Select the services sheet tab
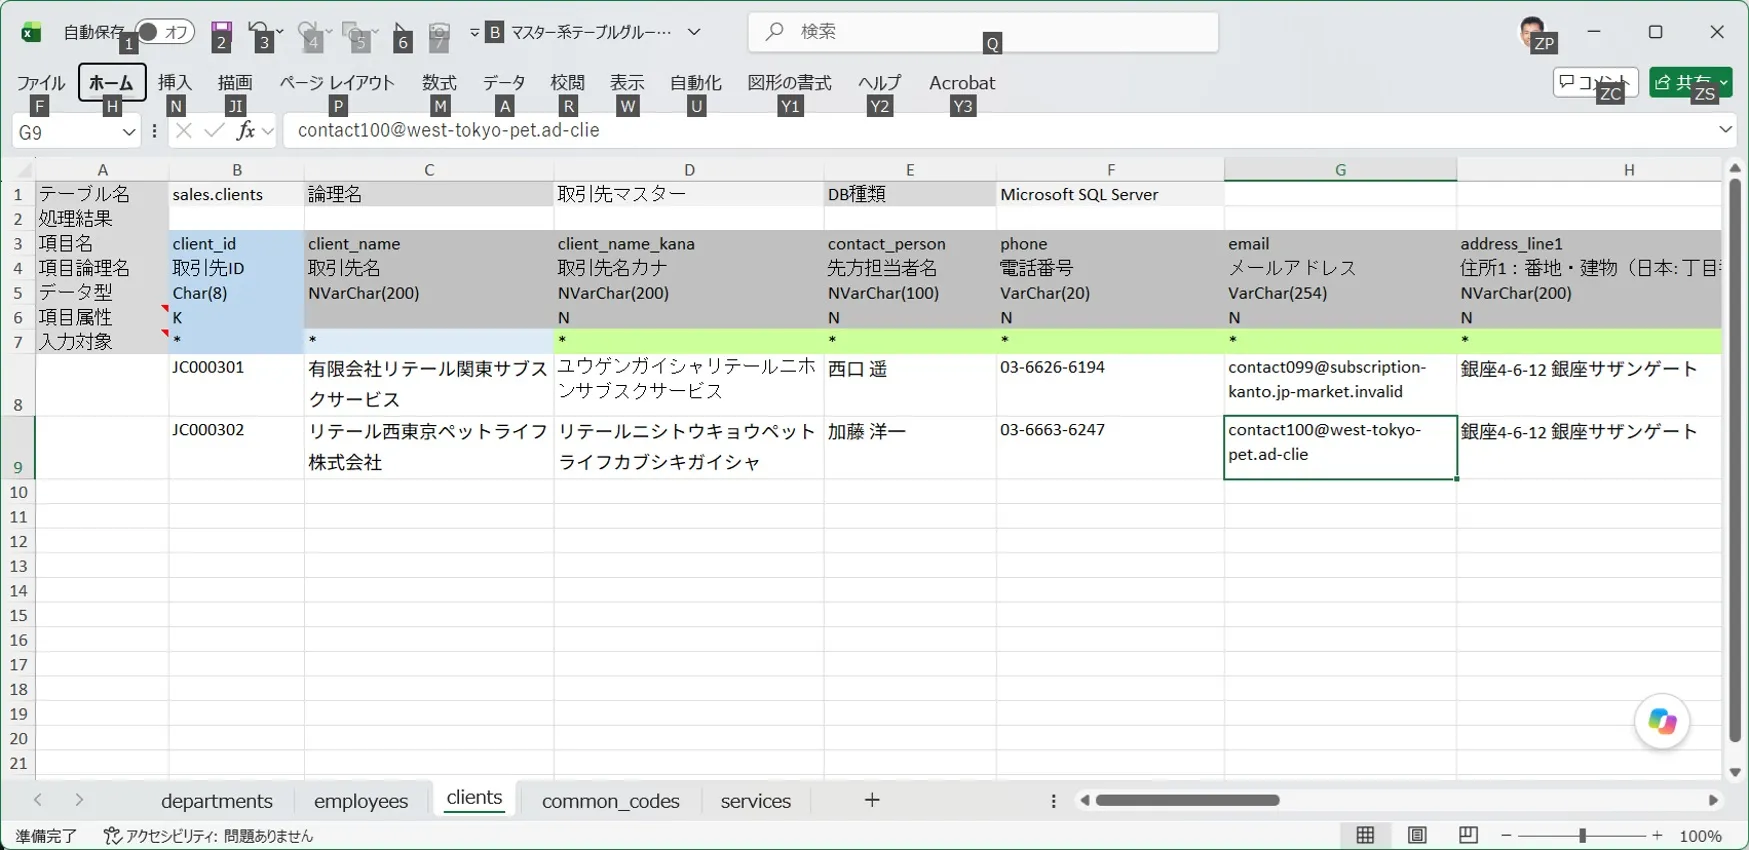 756,801
